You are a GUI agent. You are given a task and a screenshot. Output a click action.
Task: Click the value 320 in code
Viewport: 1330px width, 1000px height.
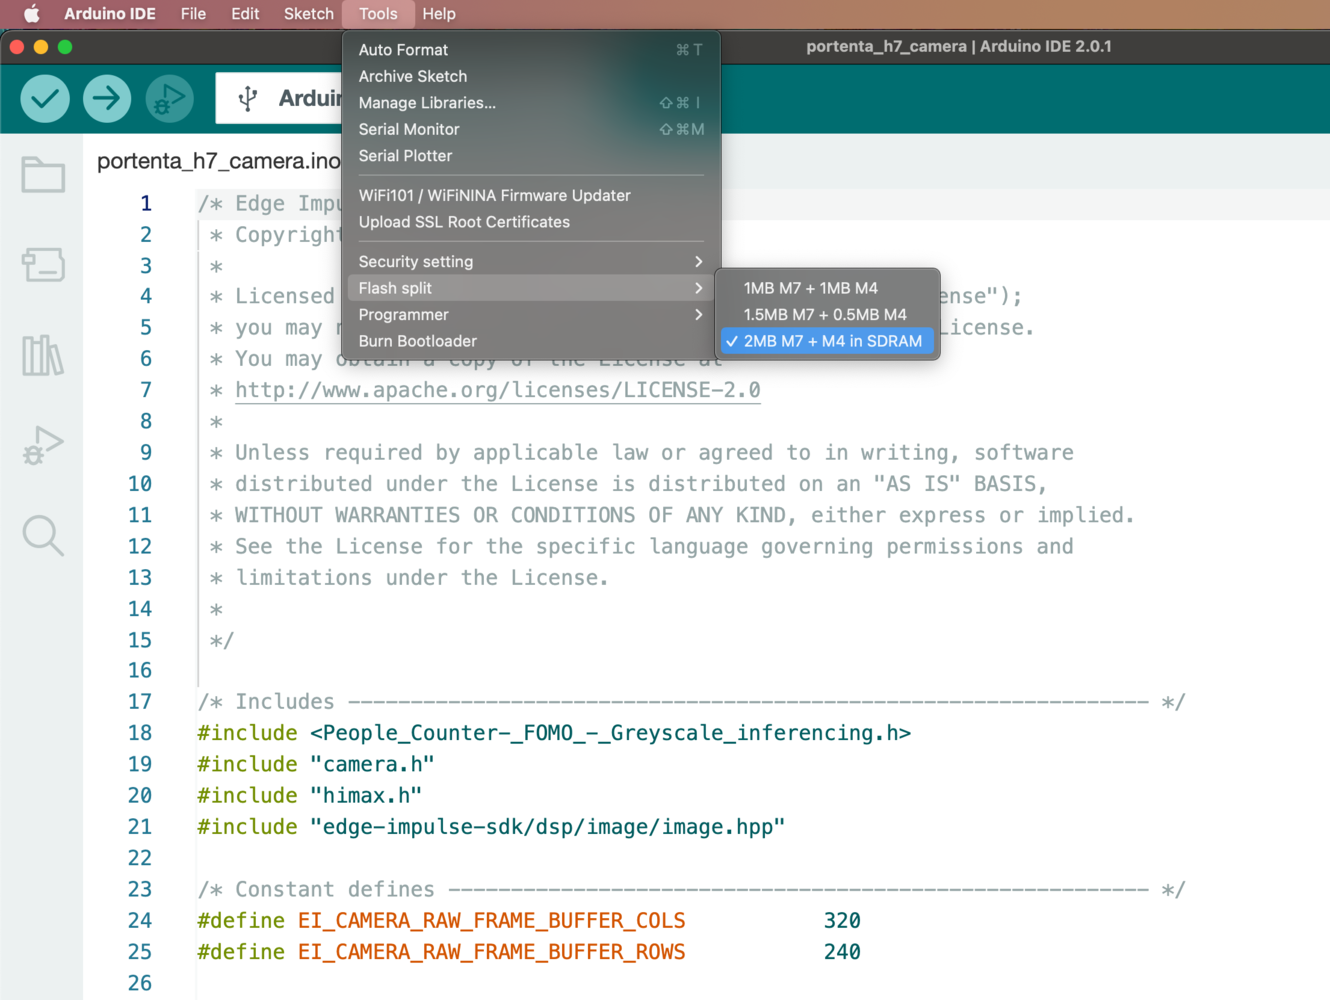842,920
